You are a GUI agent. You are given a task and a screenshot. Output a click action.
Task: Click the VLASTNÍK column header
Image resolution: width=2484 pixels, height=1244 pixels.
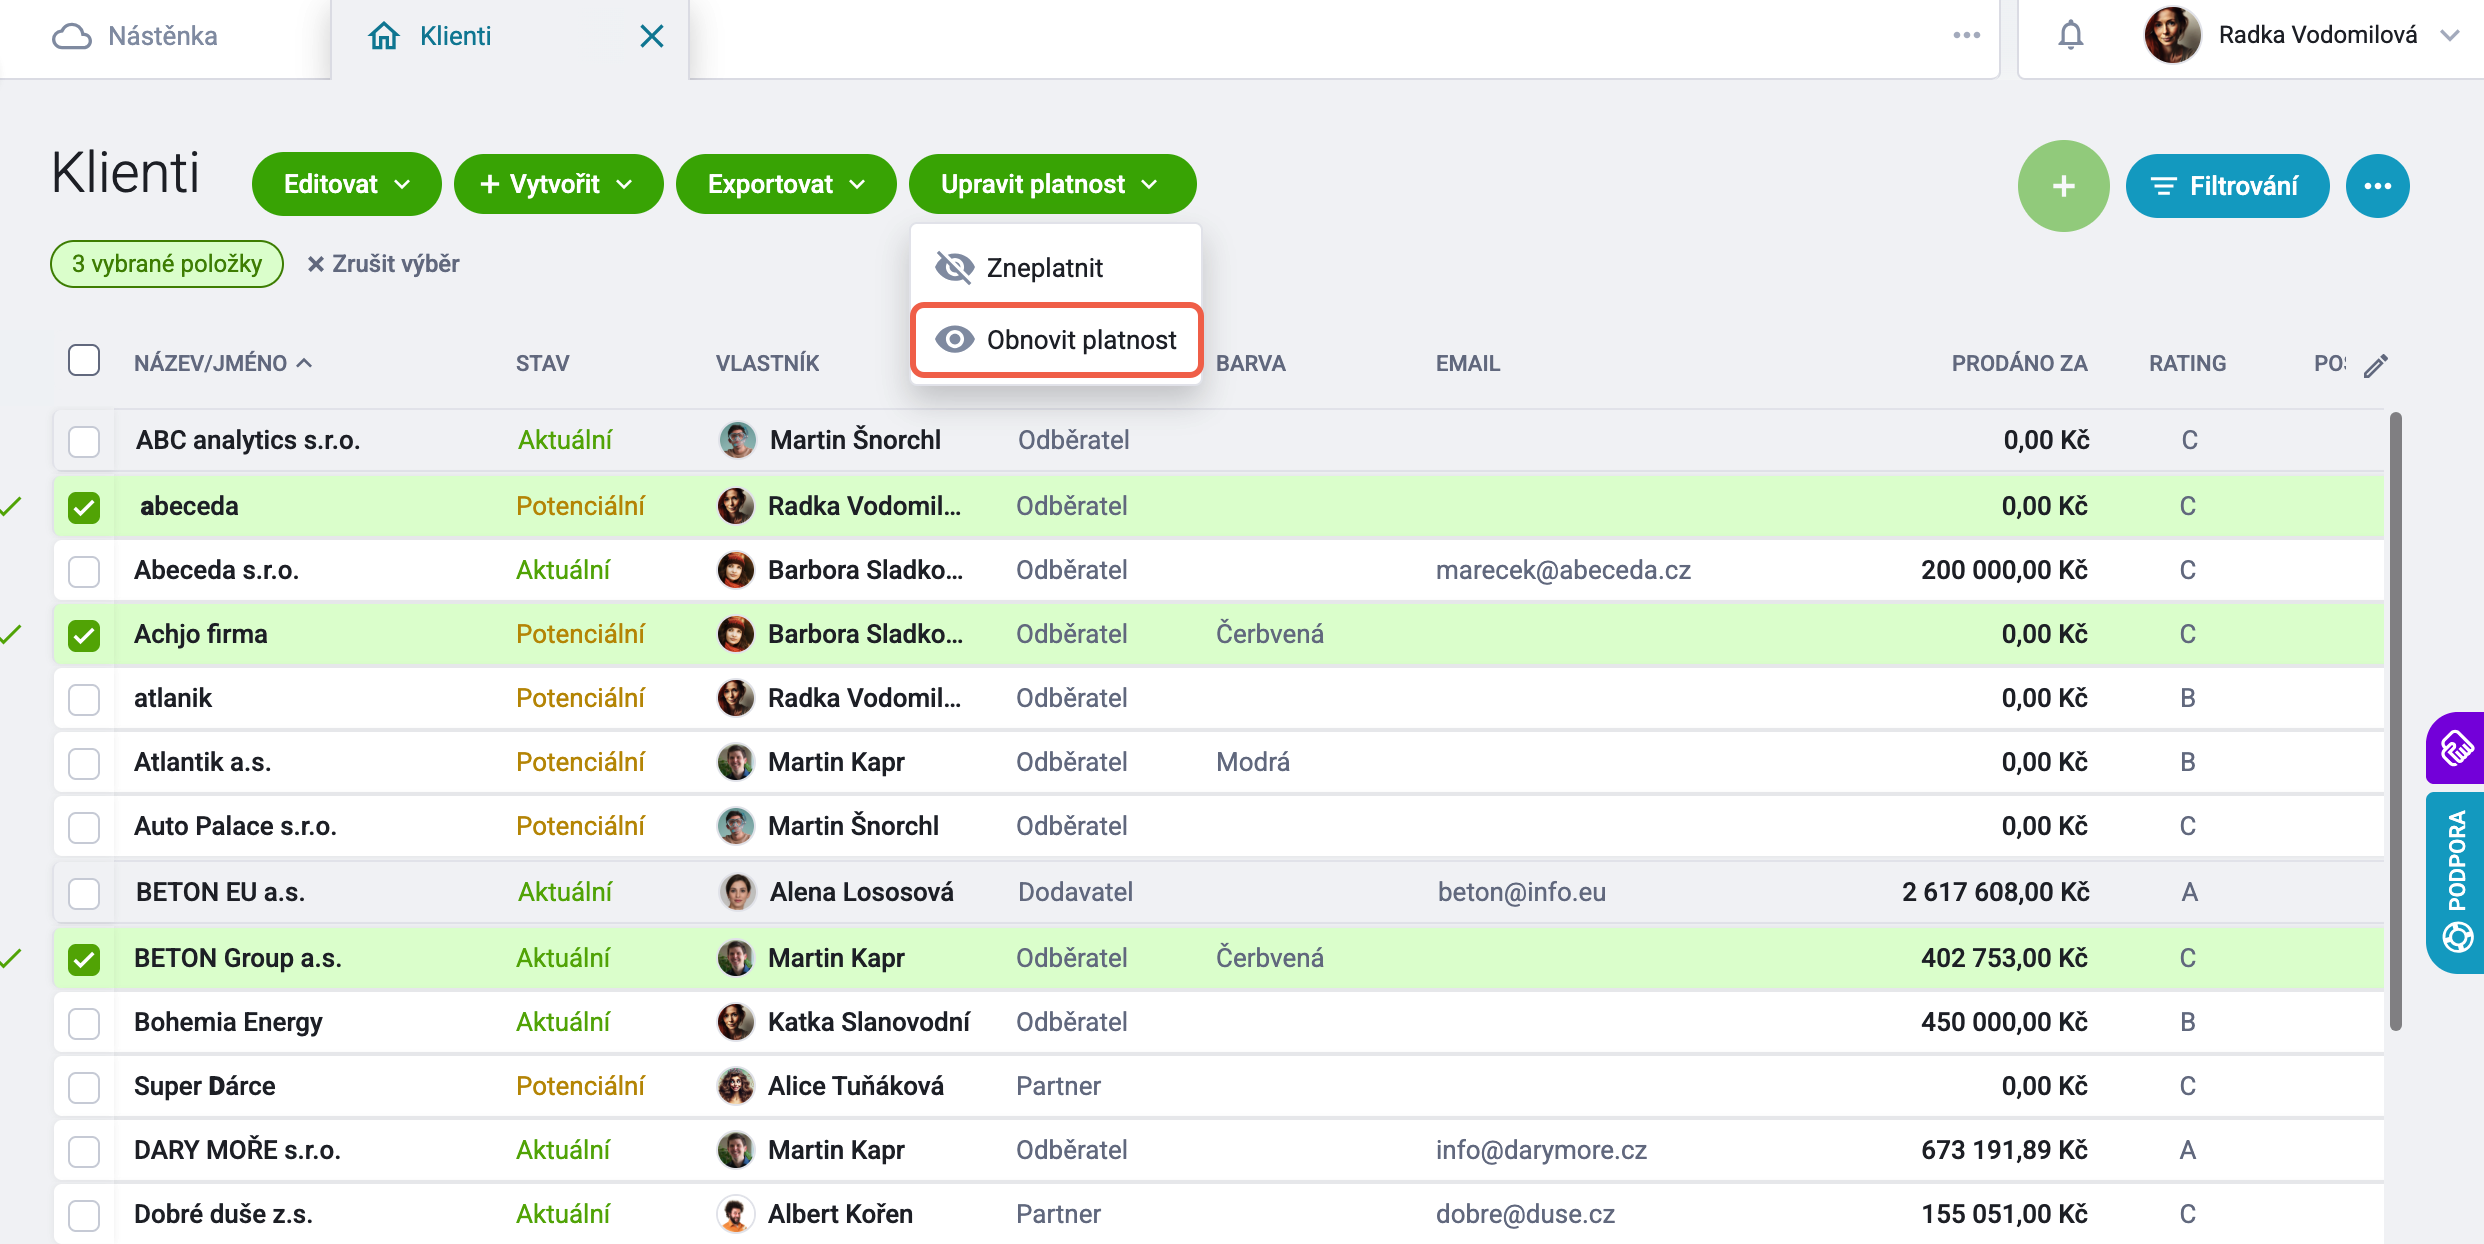[767, 363]
